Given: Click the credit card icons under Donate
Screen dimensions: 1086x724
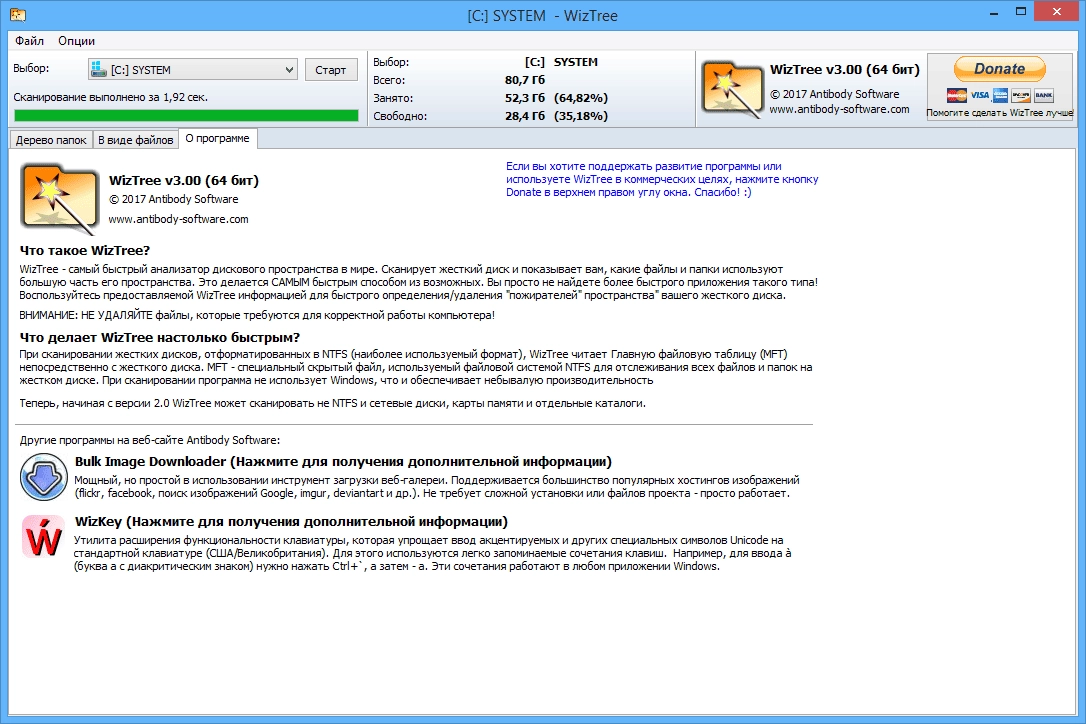Looking at the screenshot, I should 1000,96.
